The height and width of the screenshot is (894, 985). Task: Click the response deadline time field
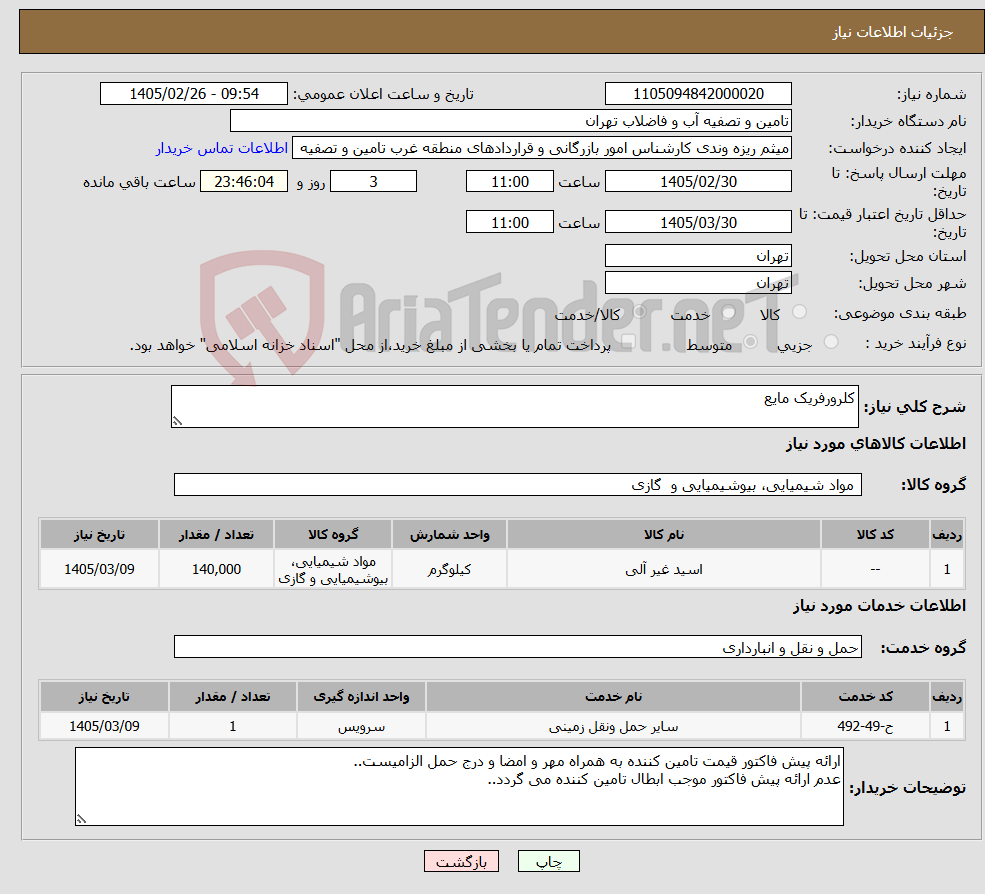click(509, 182)
